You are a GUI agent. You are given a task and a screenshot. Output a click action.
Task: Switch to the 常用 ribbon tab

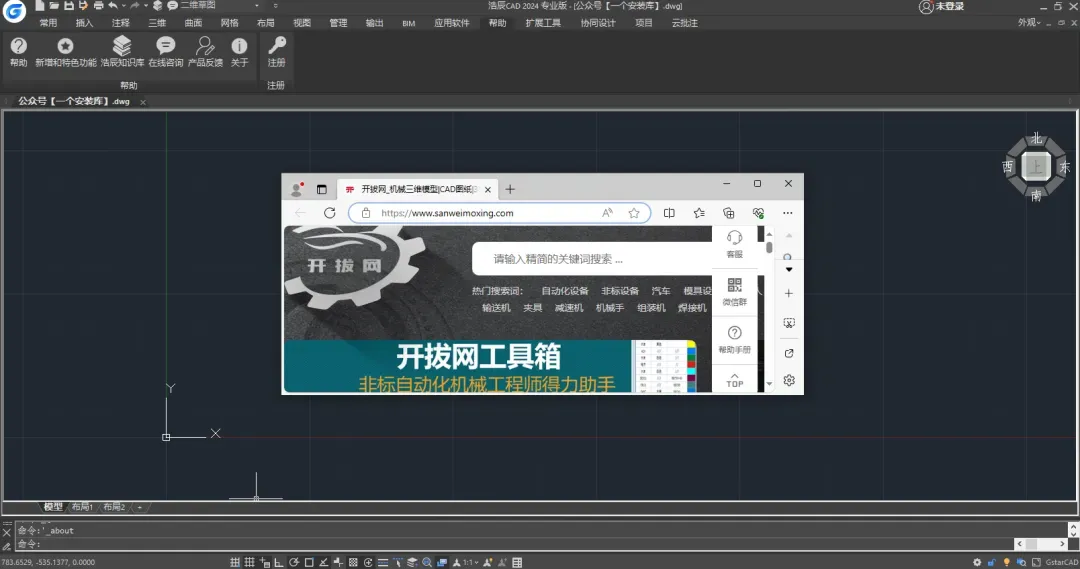[48, 23]
